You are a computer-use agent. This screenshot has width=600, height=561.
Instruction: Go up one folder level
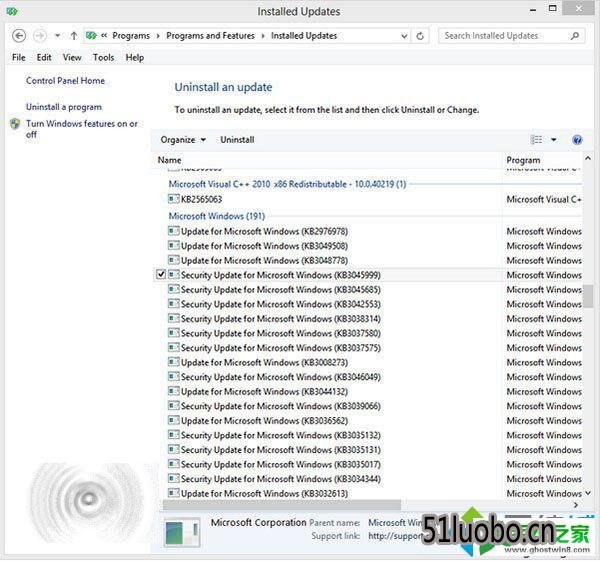[x=74, y=36]
